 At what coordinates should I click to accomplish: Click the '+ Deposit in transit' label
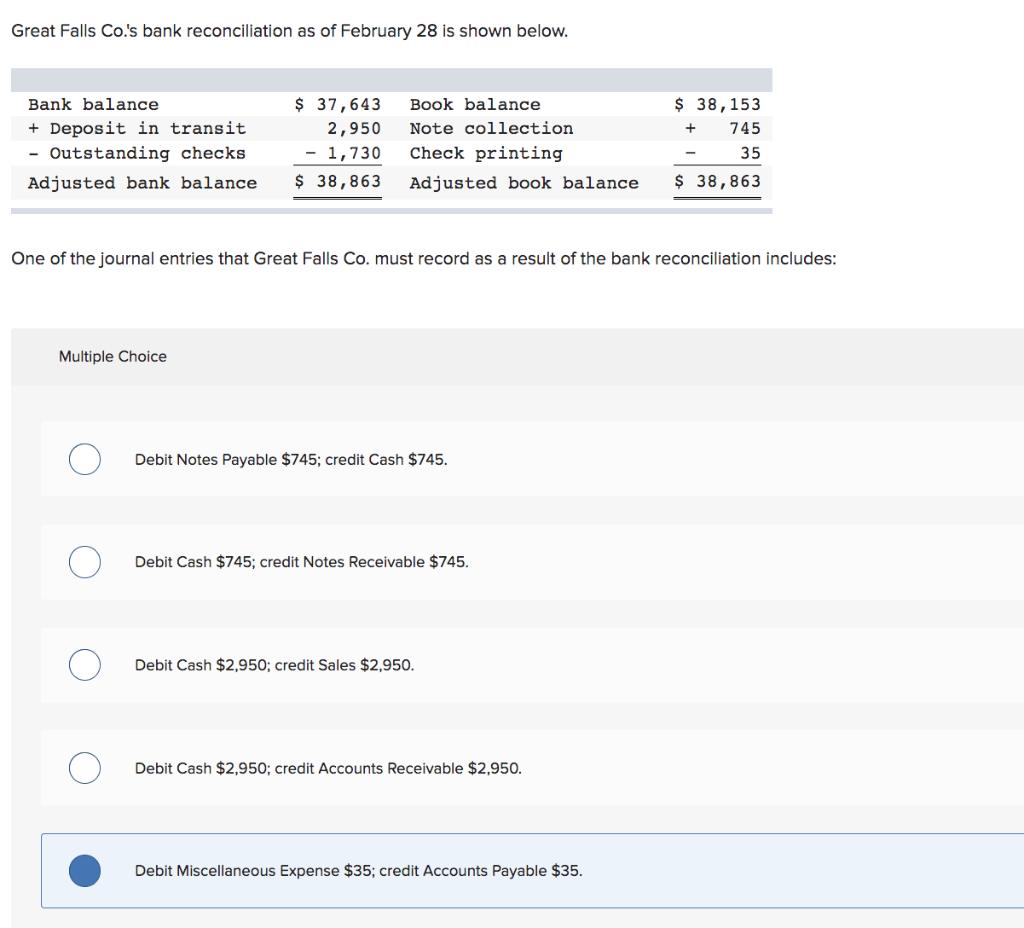point(137,129)
